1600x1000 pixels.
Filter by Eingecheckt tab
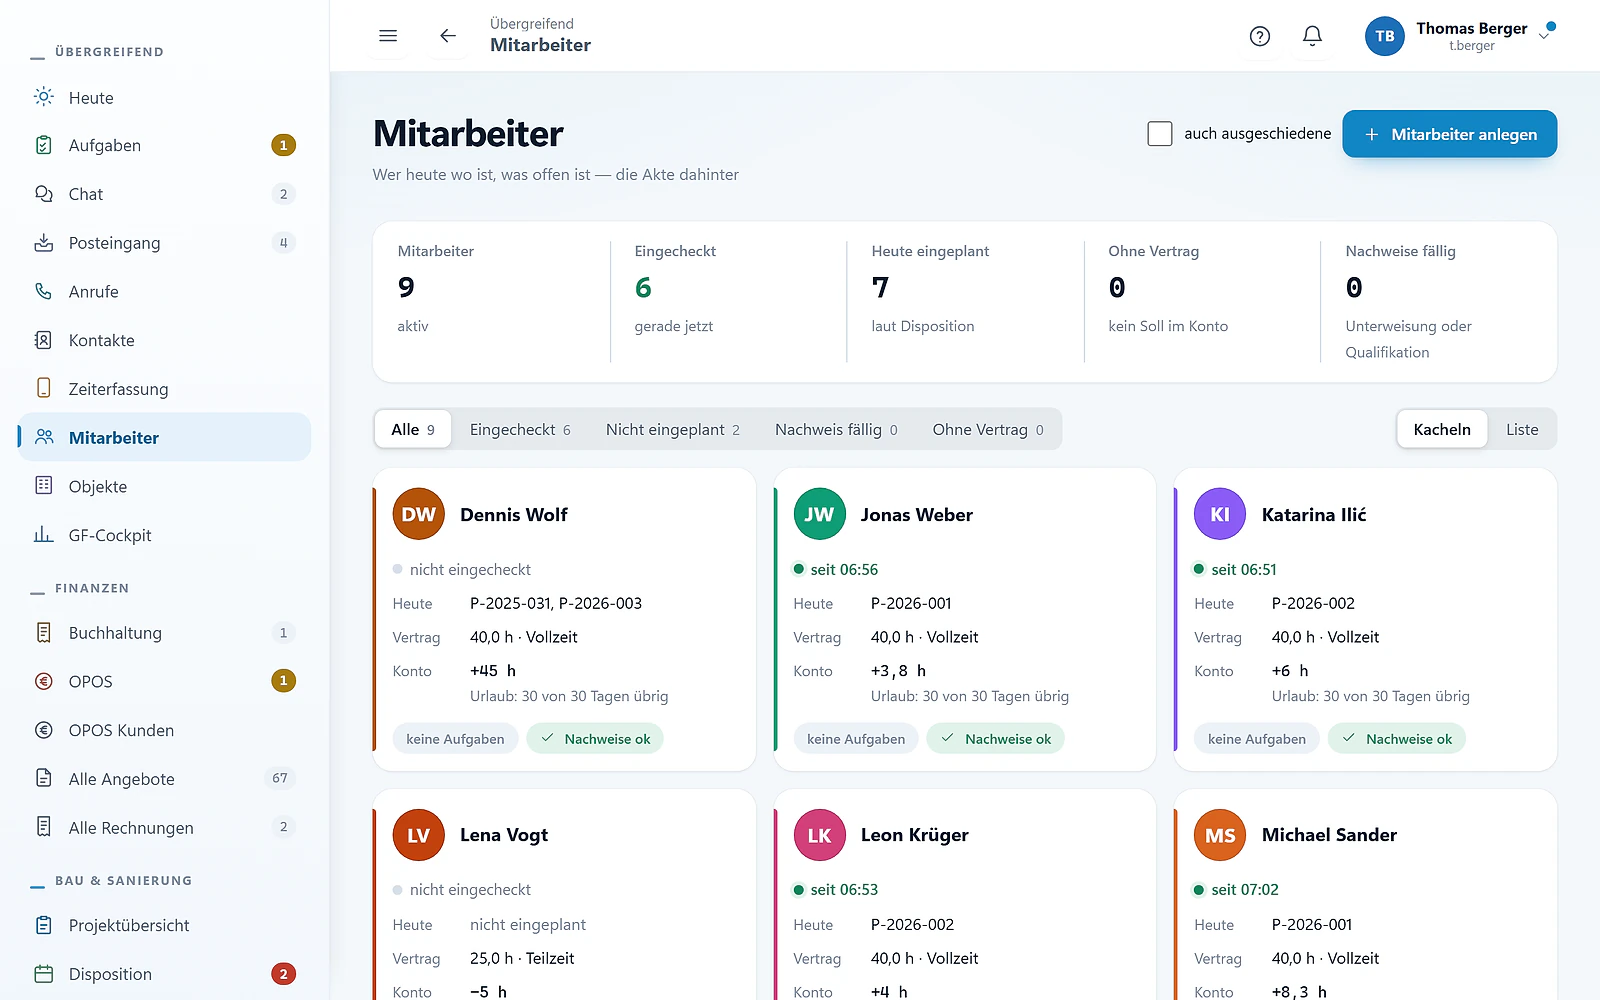[x=520, y=430]
